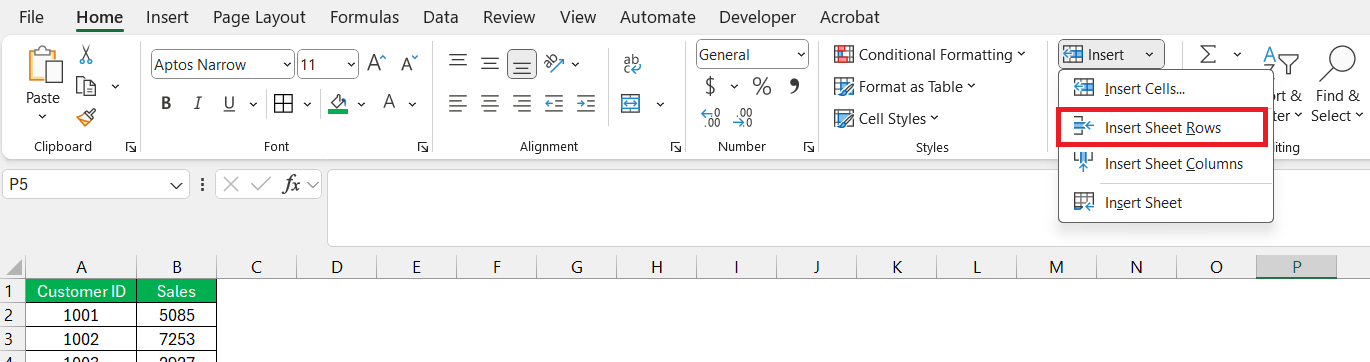Open the Cell Styles menu

tap(886, 119)
